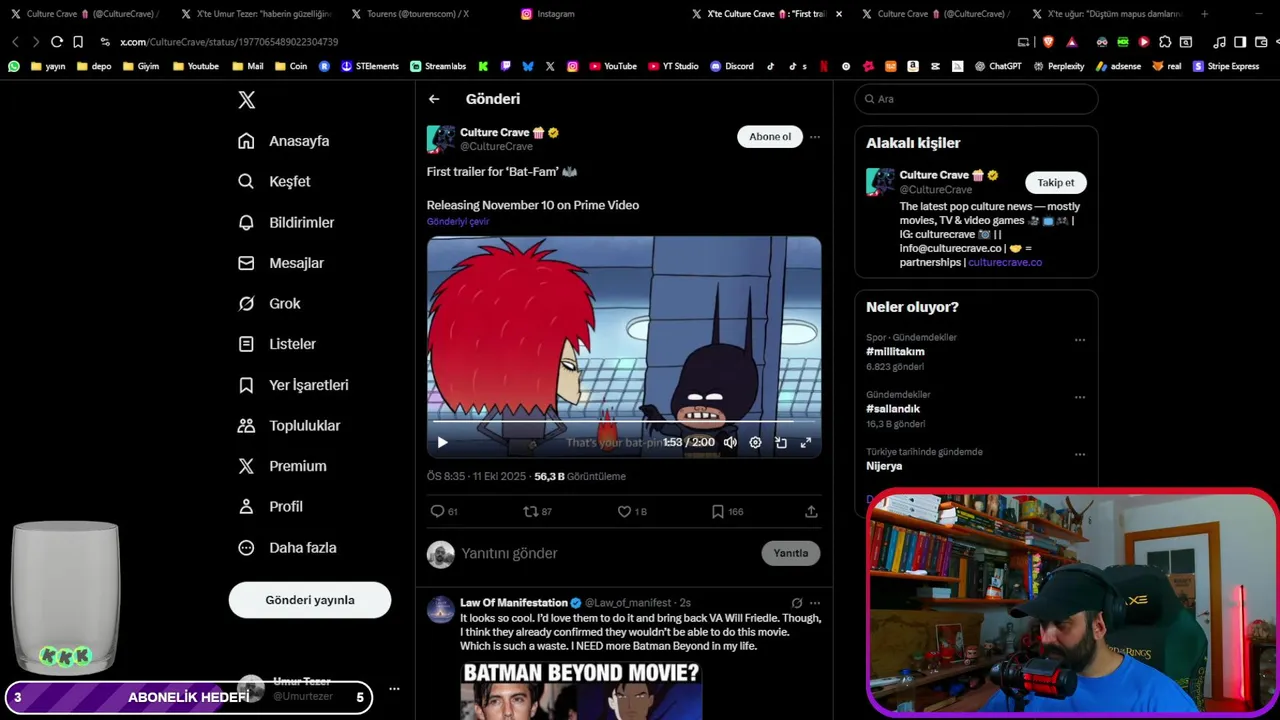1280x720 pixels.
Task: Click the Brave Shields lion icon
Action: coord(1048,42)
